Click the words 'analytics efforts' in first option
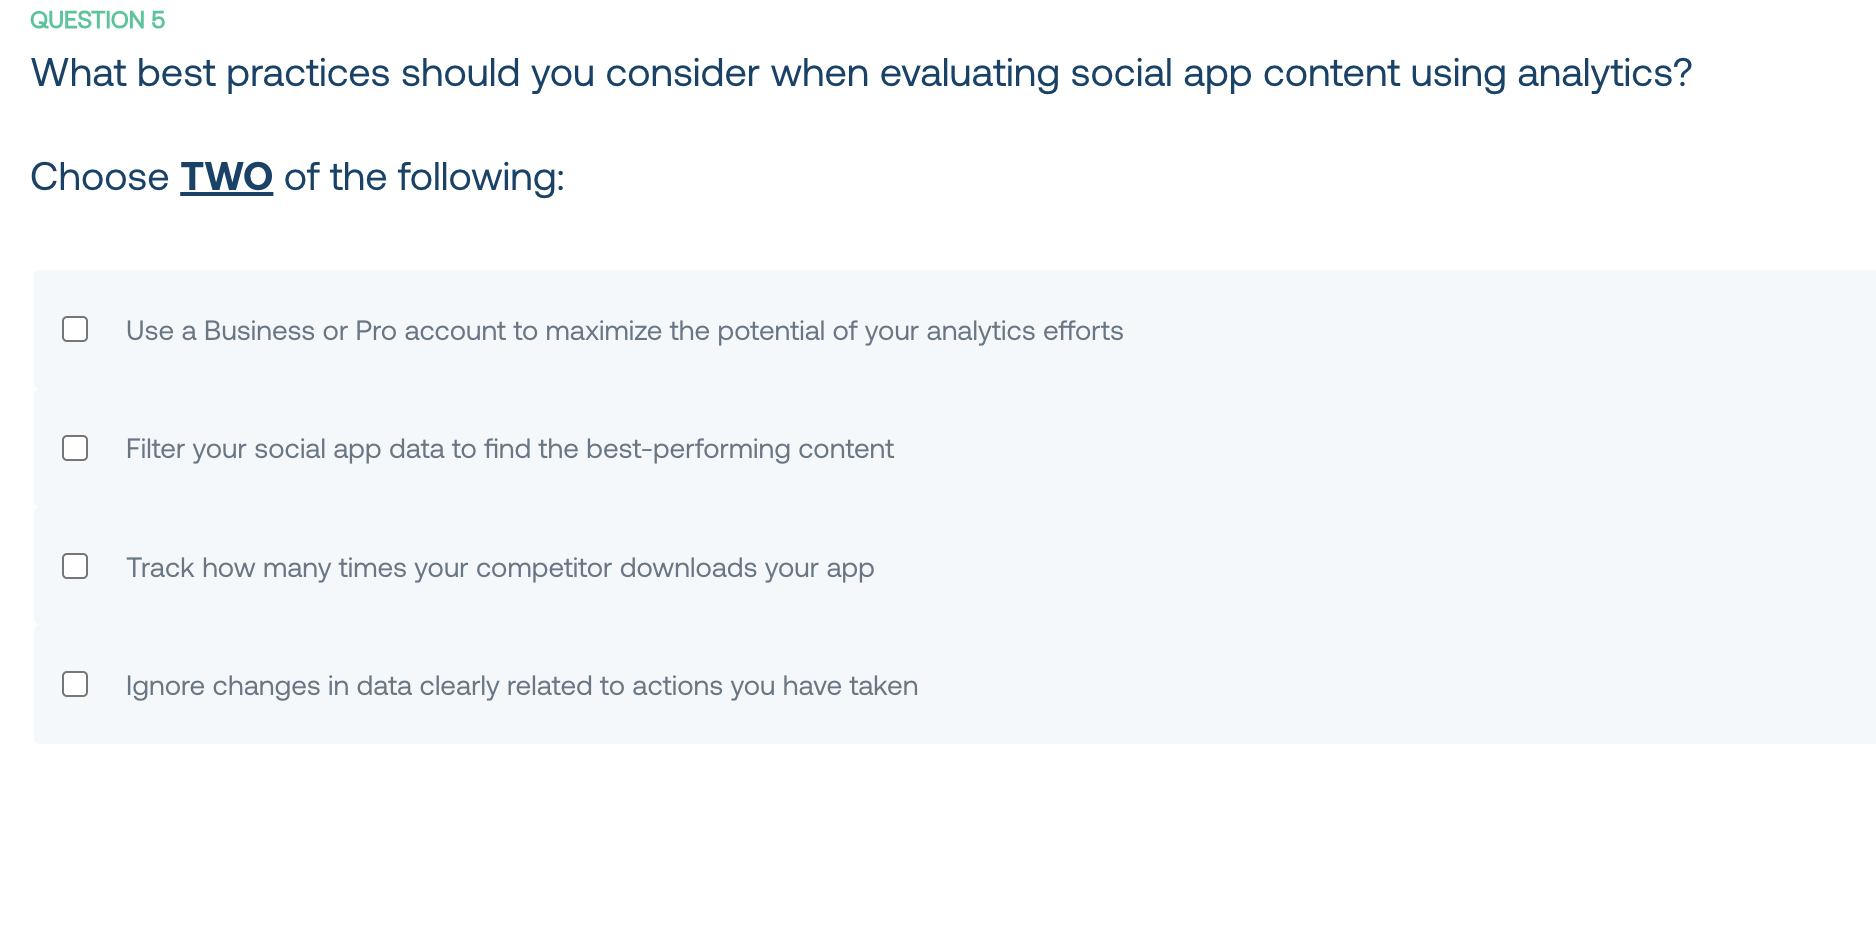 (x=1024, y=331)
